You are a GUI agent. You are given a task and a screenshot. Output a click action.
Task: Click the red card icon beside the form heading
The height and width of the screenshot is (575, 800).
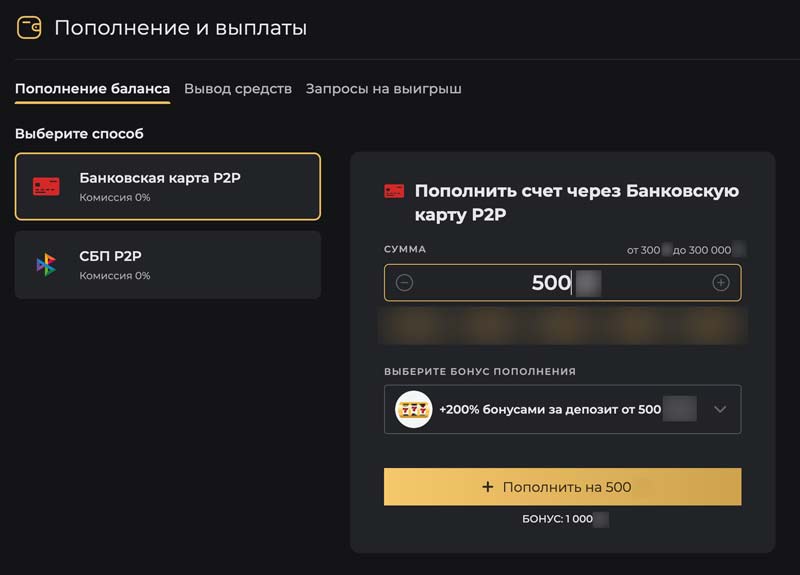[394, 191]
